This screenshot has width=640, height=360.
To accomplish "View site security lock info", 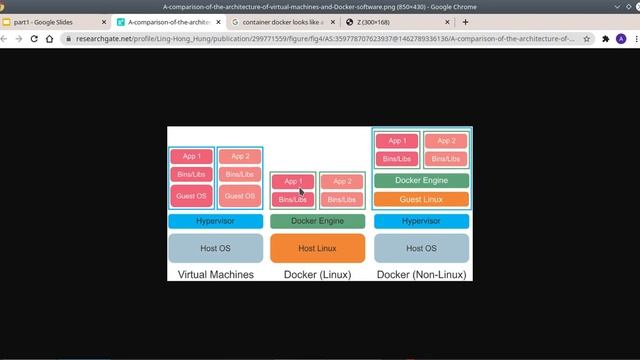I will (69, 39).
